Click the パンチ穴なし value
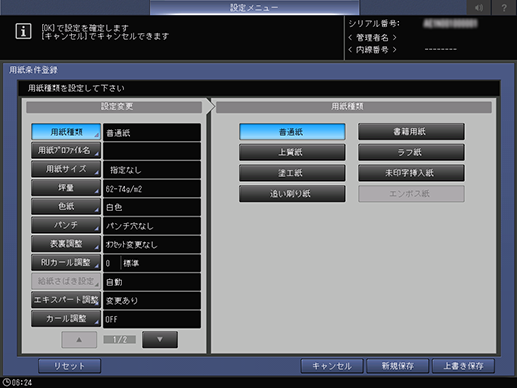Viewport: 517px width, 388px height. coord(152,226)
